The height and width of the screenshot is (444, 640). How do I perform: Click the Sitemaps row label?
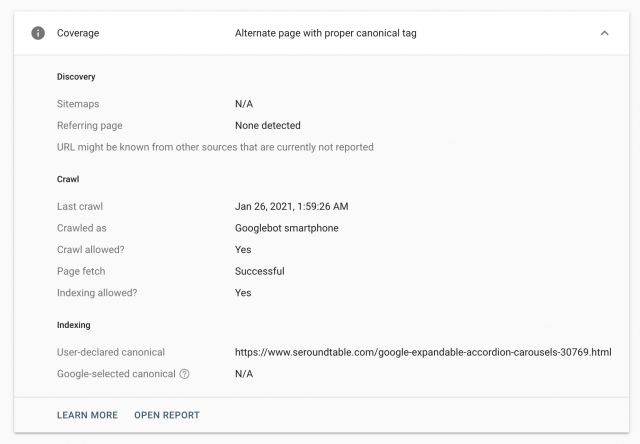[x=78, y=104]
